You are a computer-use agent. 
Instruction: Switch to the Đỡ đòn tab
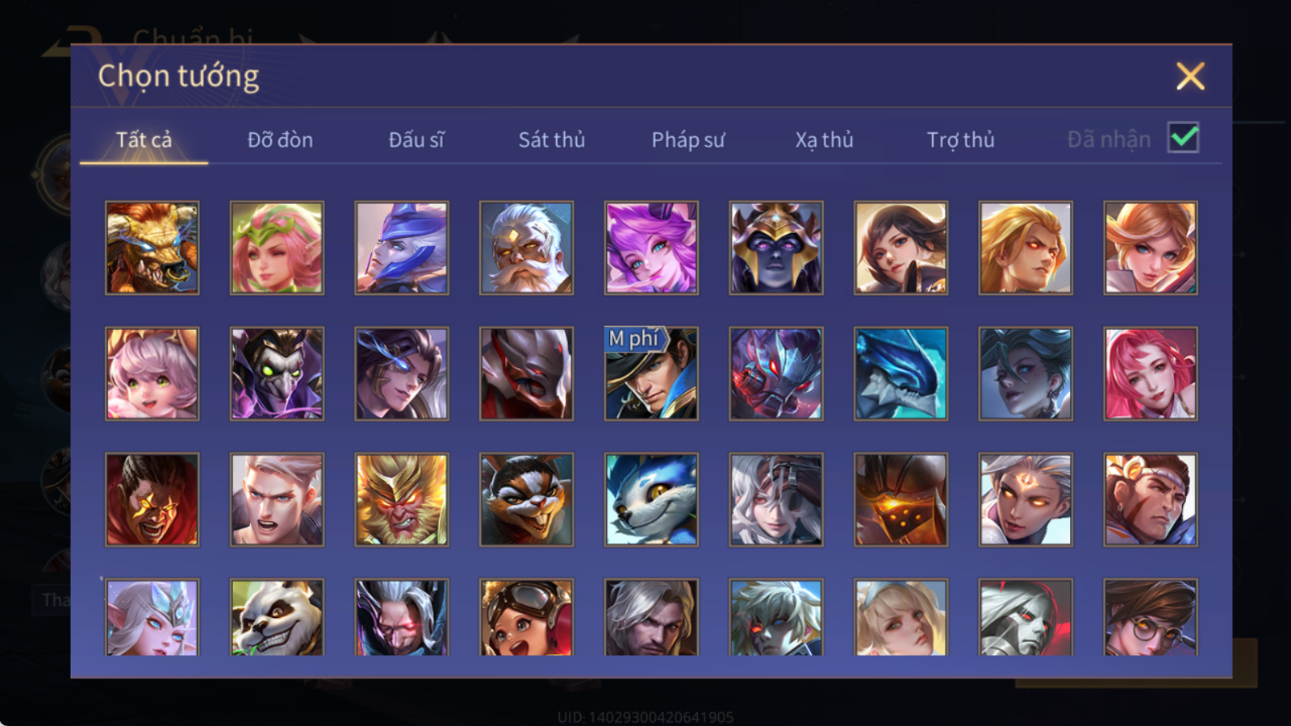280,140
